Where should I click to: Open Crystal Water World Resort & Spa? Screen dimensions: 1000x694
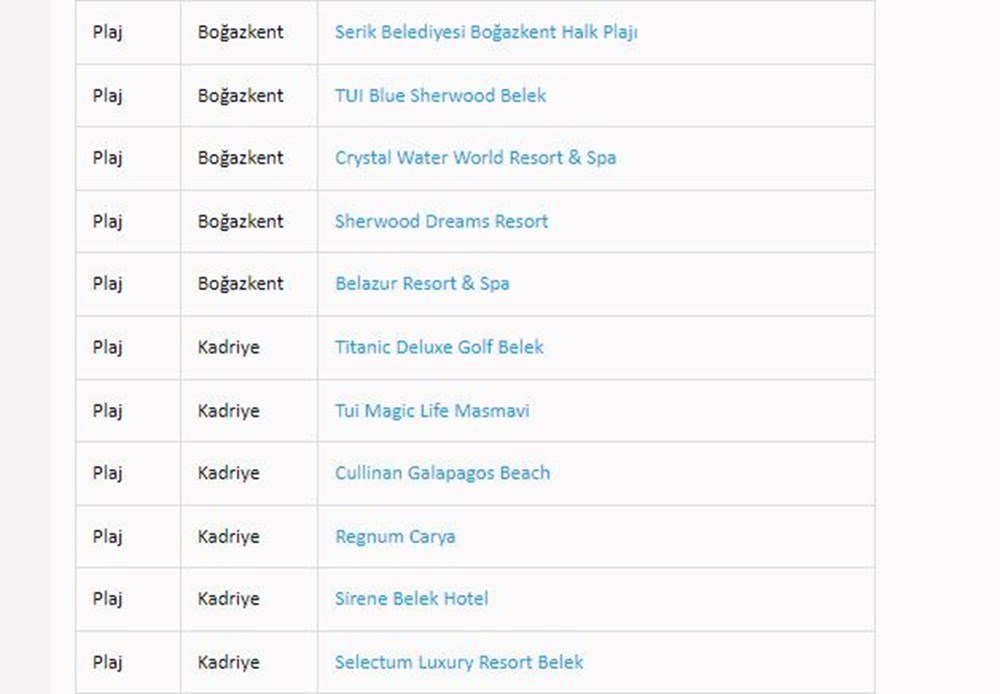(475, 158)
